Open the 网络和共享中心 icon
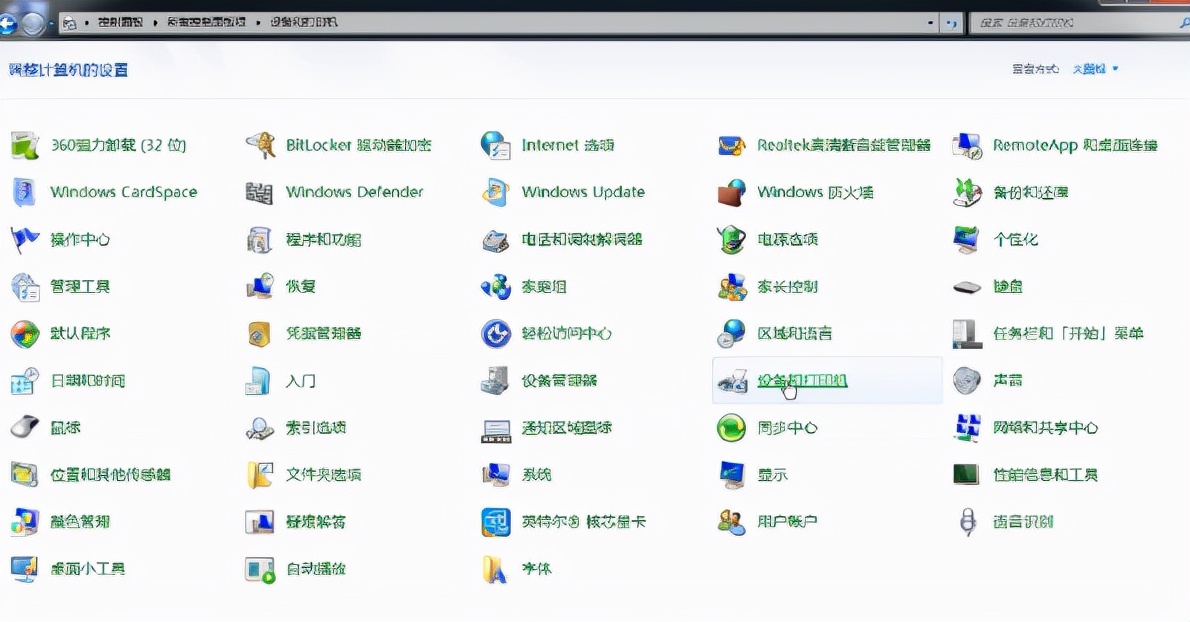 point(968,428)
